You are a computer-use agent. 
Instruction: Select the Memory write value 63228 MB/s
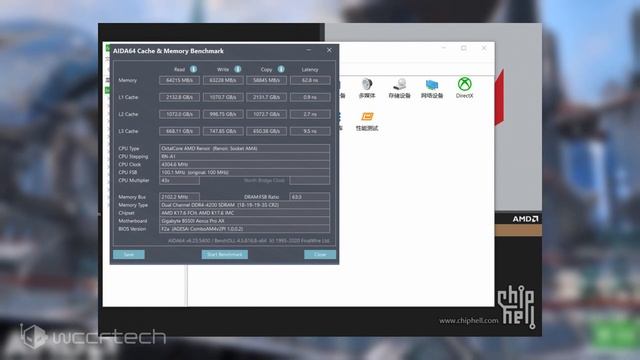pyautogui.click(x=223, y=80)
